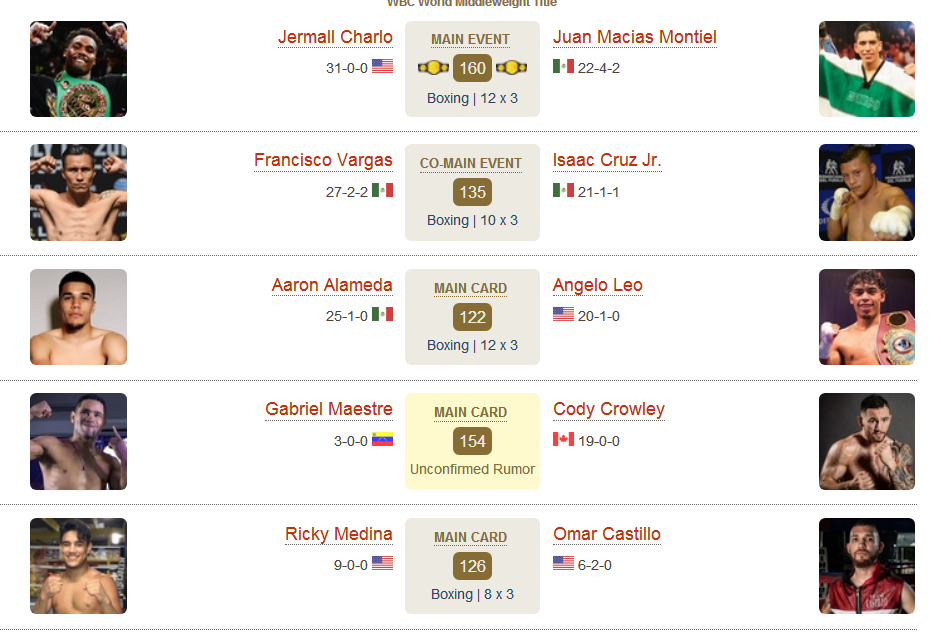
Task: Click the right championship belt icon
Action: click(x=511, y=68)
